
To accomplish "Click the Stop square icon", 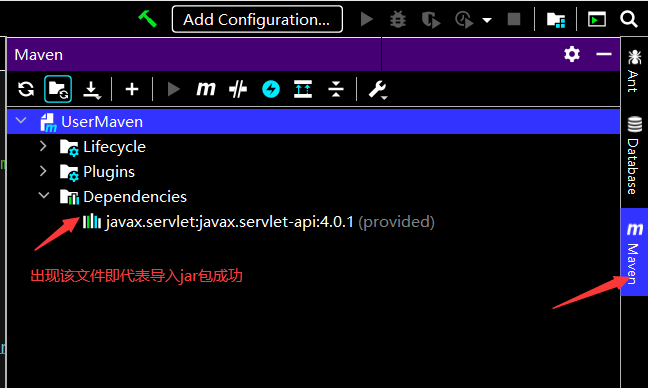I will click(x=514, y=19).
